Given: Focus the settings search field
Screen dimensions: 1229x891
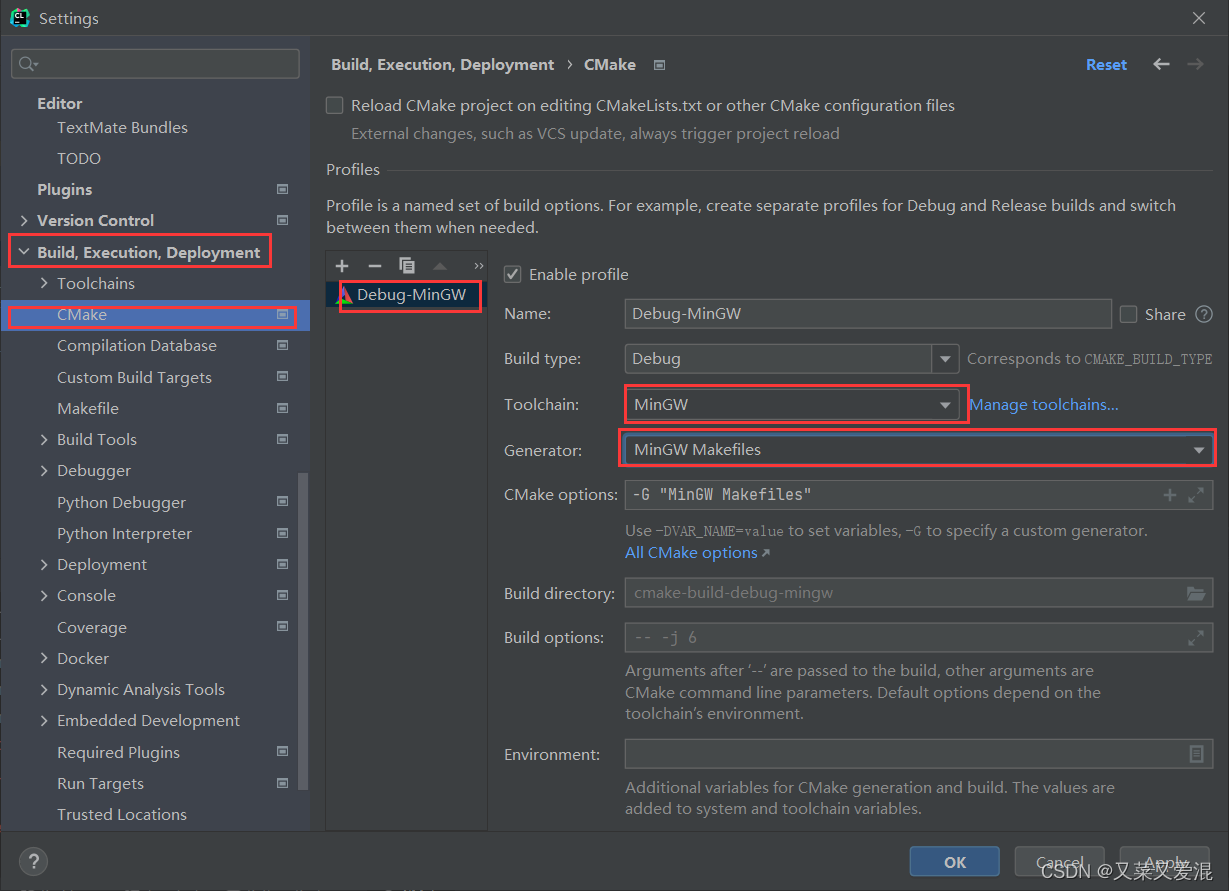Looking at the screenshot, I should point(155,64).
